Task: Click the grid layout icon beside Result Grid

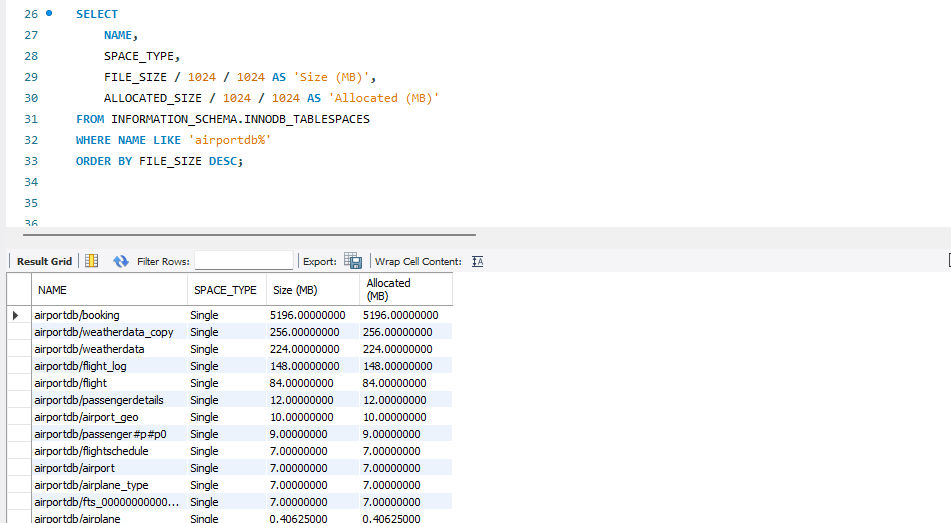Action: [92, 261]
